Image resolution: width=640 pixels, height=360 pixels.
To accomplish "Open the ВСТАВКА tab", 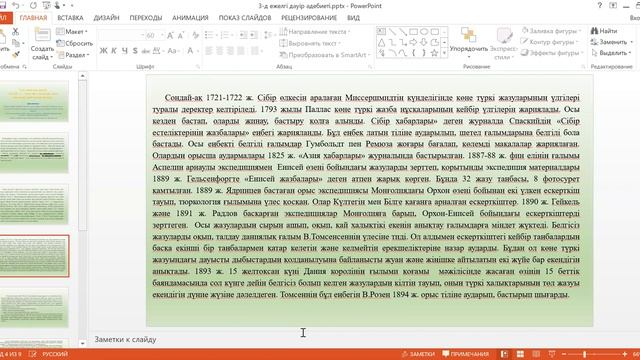I will click(70, 18).
